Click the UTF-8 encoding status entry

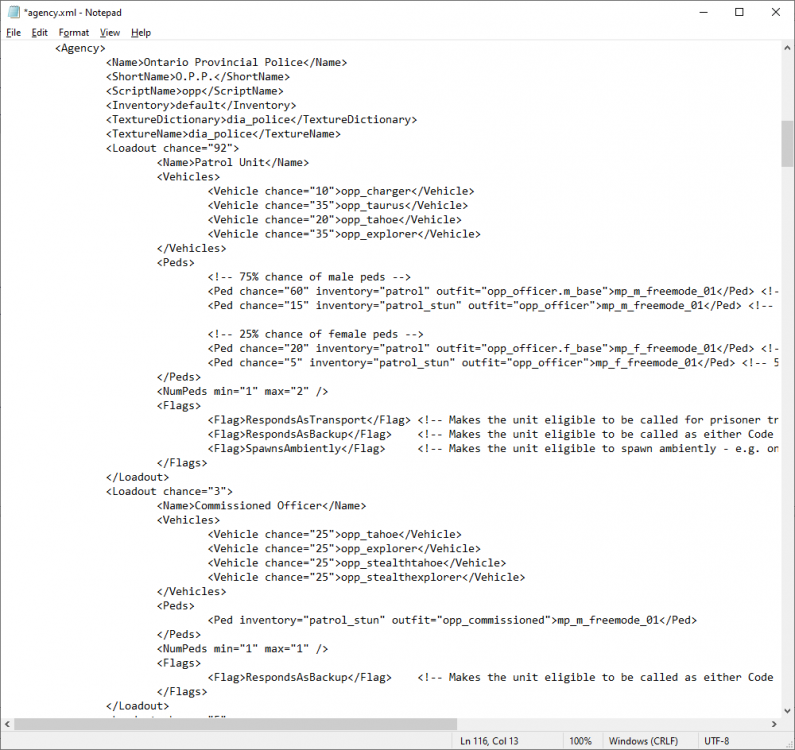(716, 741)
